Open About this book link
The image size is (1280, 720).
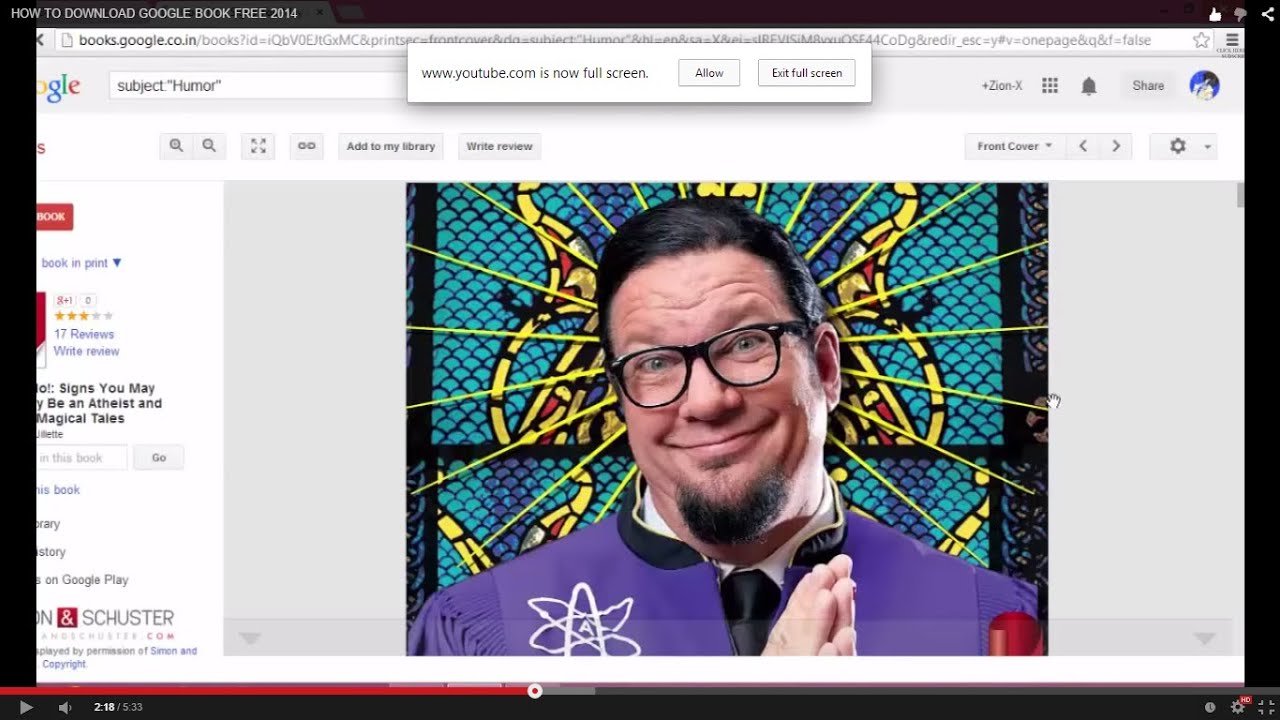pos(58,490)
